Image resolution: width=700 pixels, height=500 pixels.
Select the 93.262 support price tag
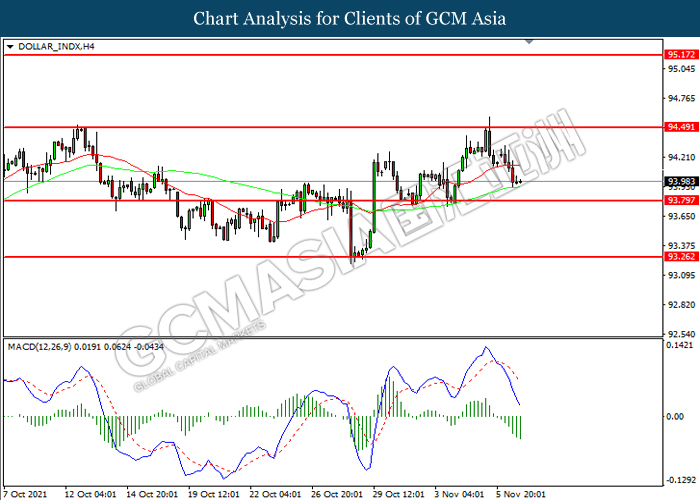[x=680, y=257]
